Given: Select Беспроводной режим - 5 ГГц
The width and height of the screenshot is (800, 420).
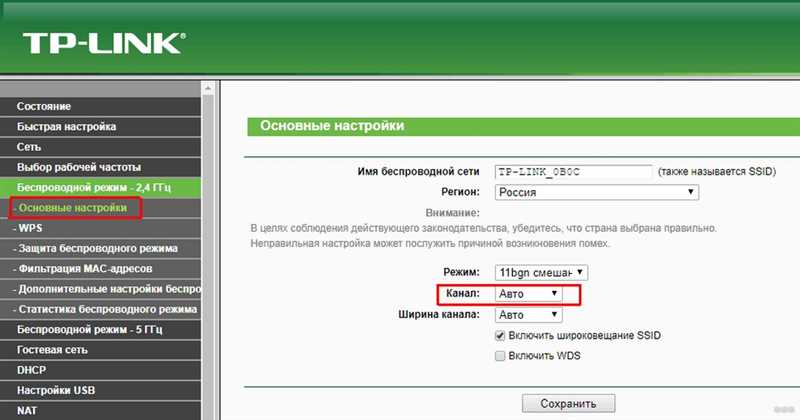Looking at the screenshot, I should point(101,330).
